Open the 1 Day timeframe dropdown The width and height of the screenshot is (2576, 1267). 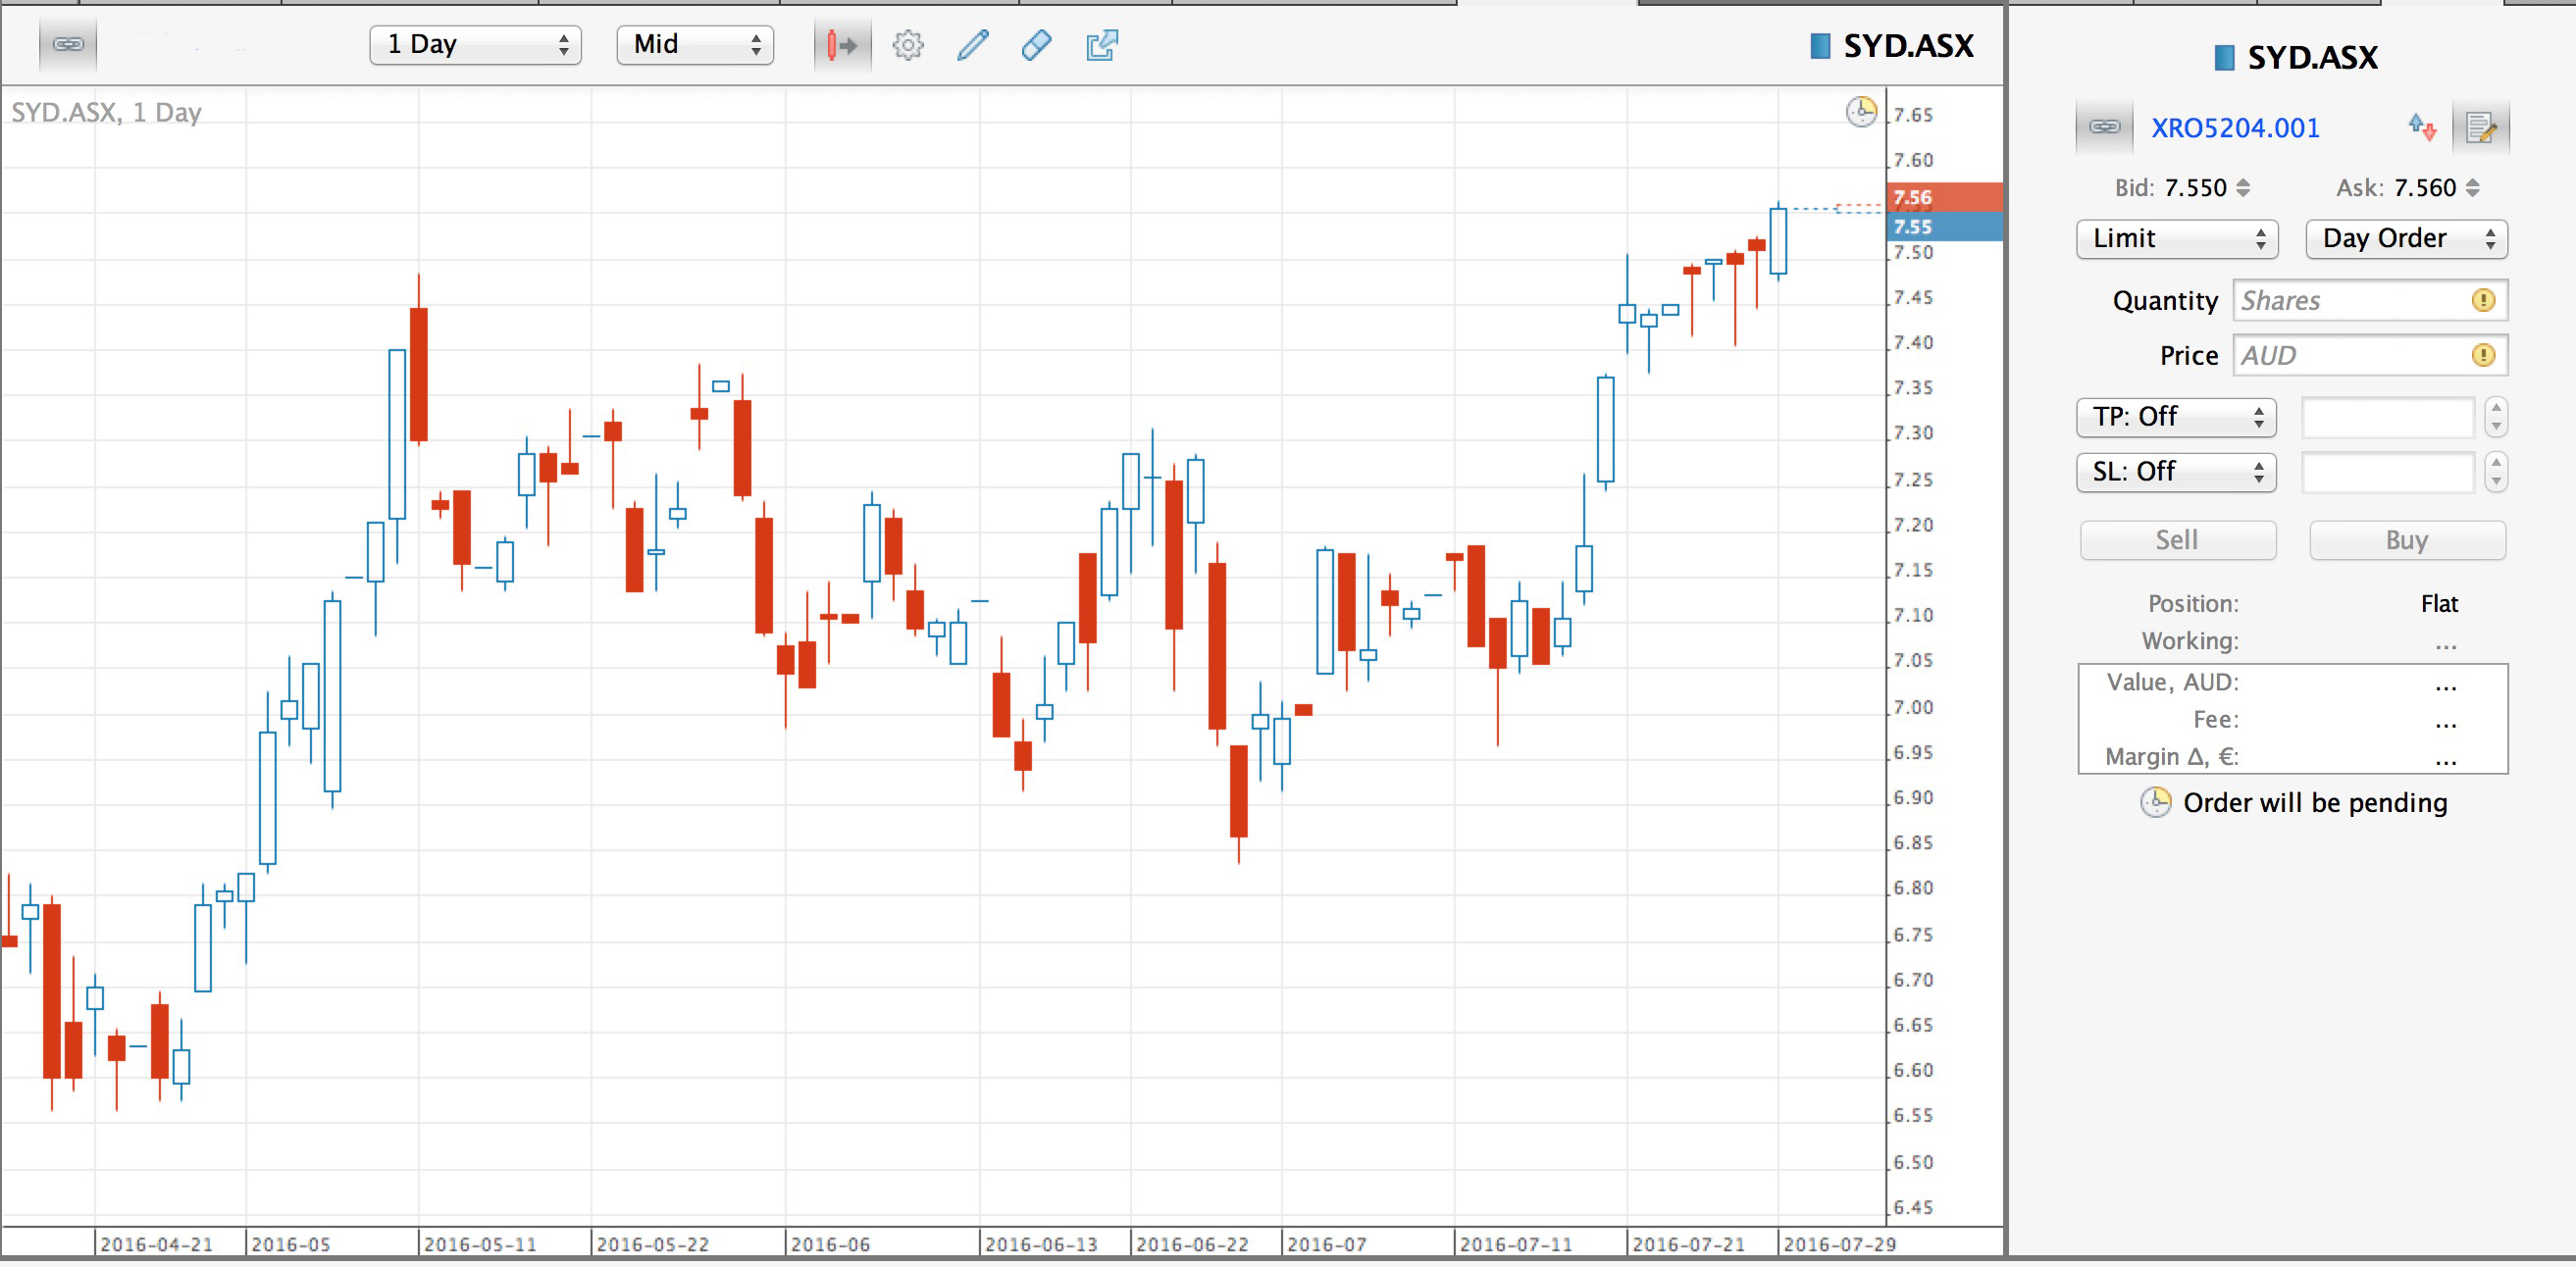click(x=475, y=45)
